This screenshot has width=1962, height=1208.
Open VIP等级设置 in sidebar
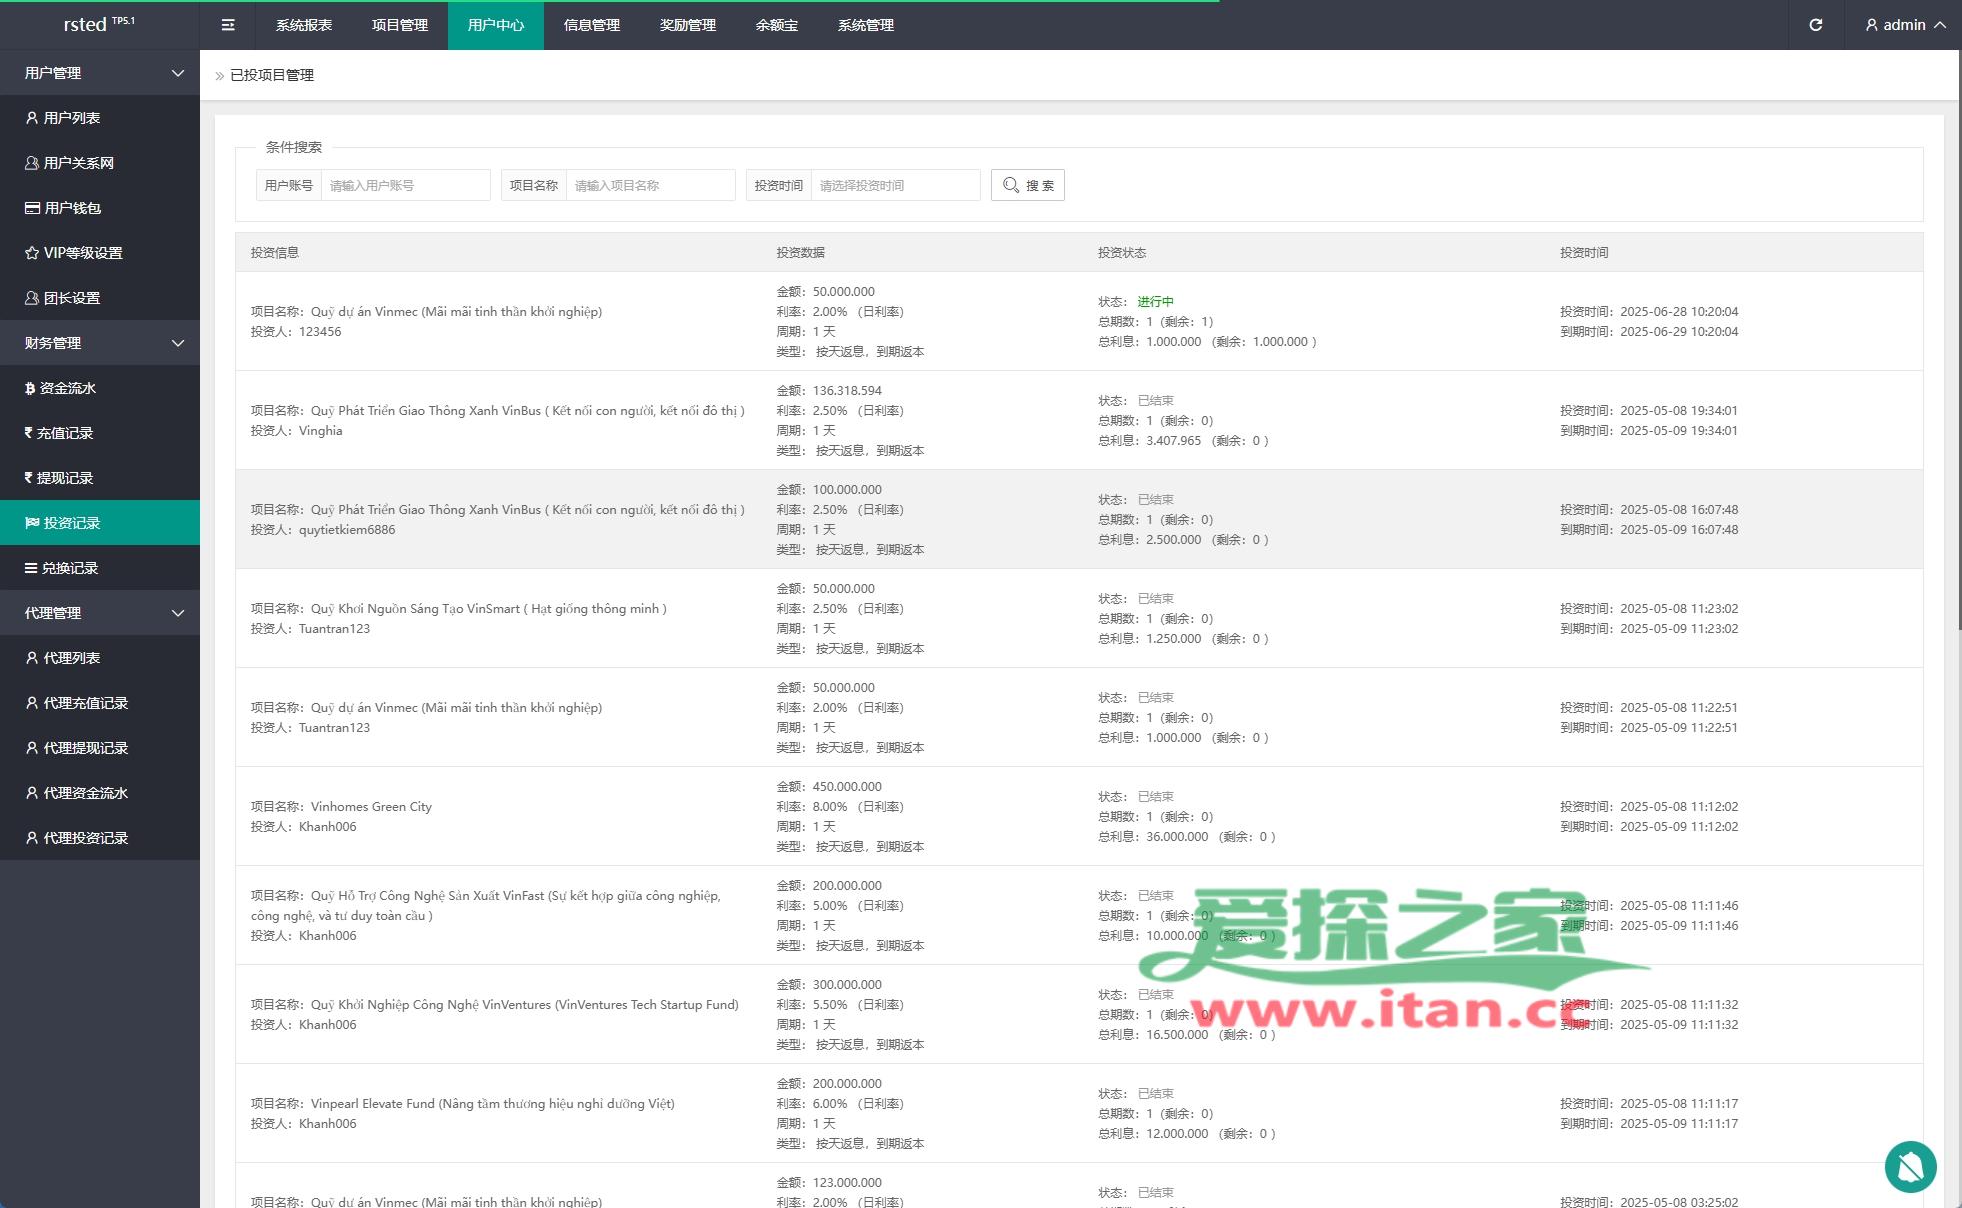click(x=100, y=253)
